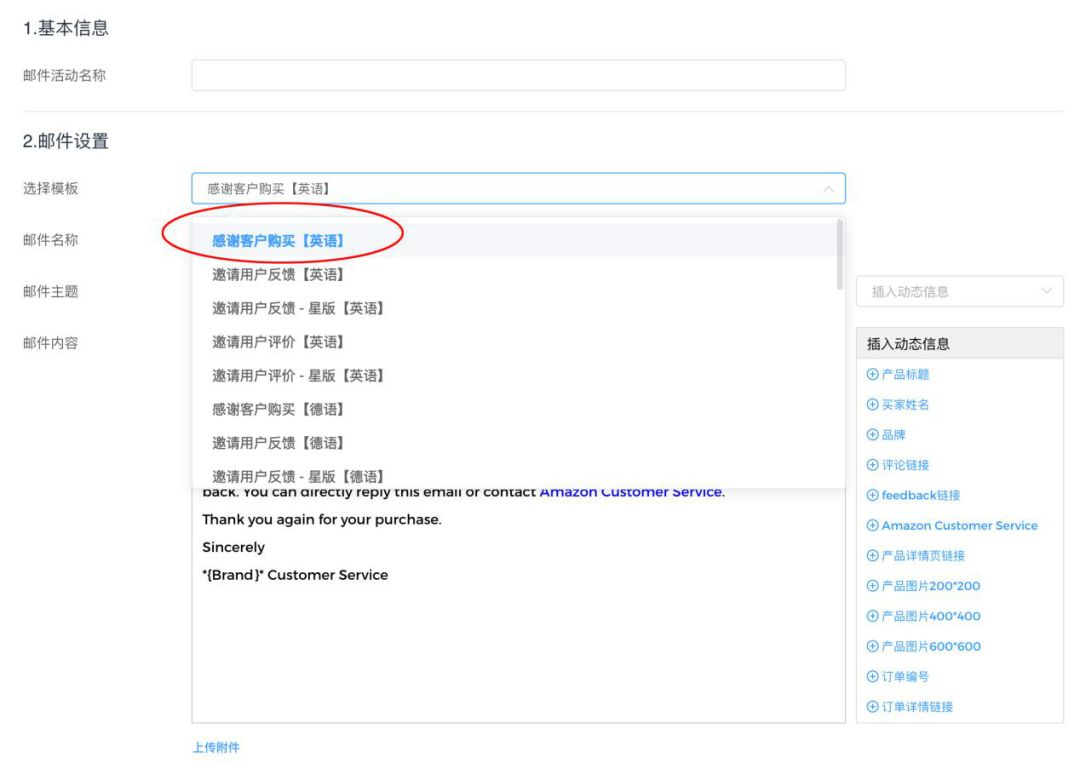
Task: Click plus icon beside 产品标题
Action: tap(872, 375)
